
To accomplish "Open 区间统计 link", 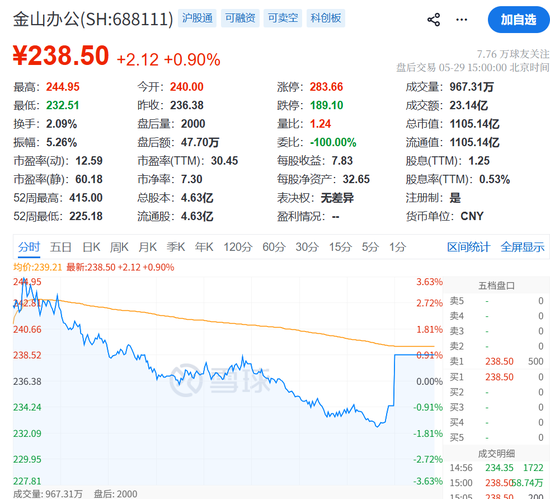I will tap(468, 247).
